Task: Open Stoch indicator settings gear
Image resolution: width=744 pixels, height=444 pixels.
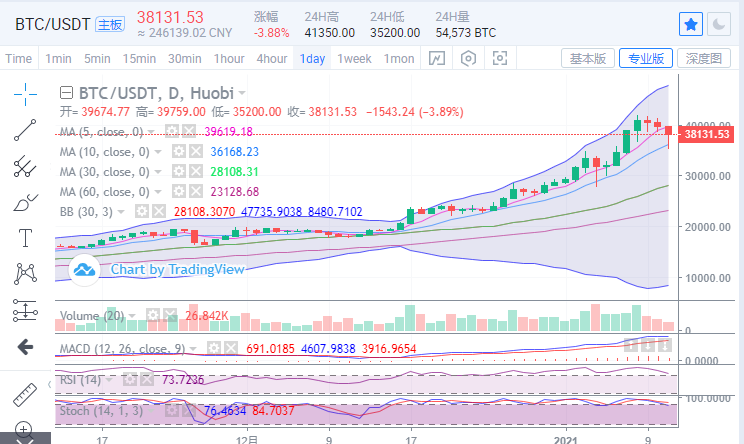Action: 172,411
